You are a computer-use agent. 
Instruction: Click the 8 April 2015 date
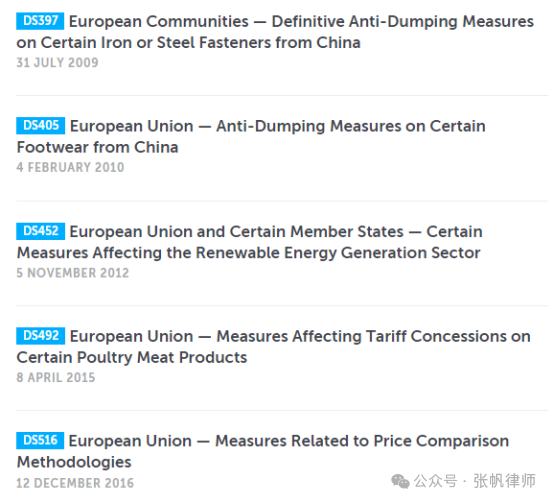(x=56, y=377)
